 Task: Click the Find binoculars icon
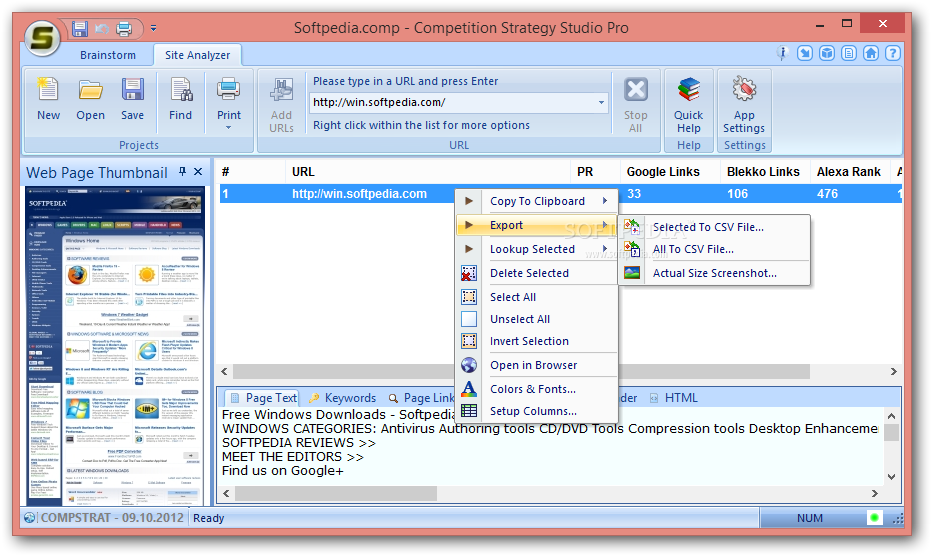tap(181, 90)
